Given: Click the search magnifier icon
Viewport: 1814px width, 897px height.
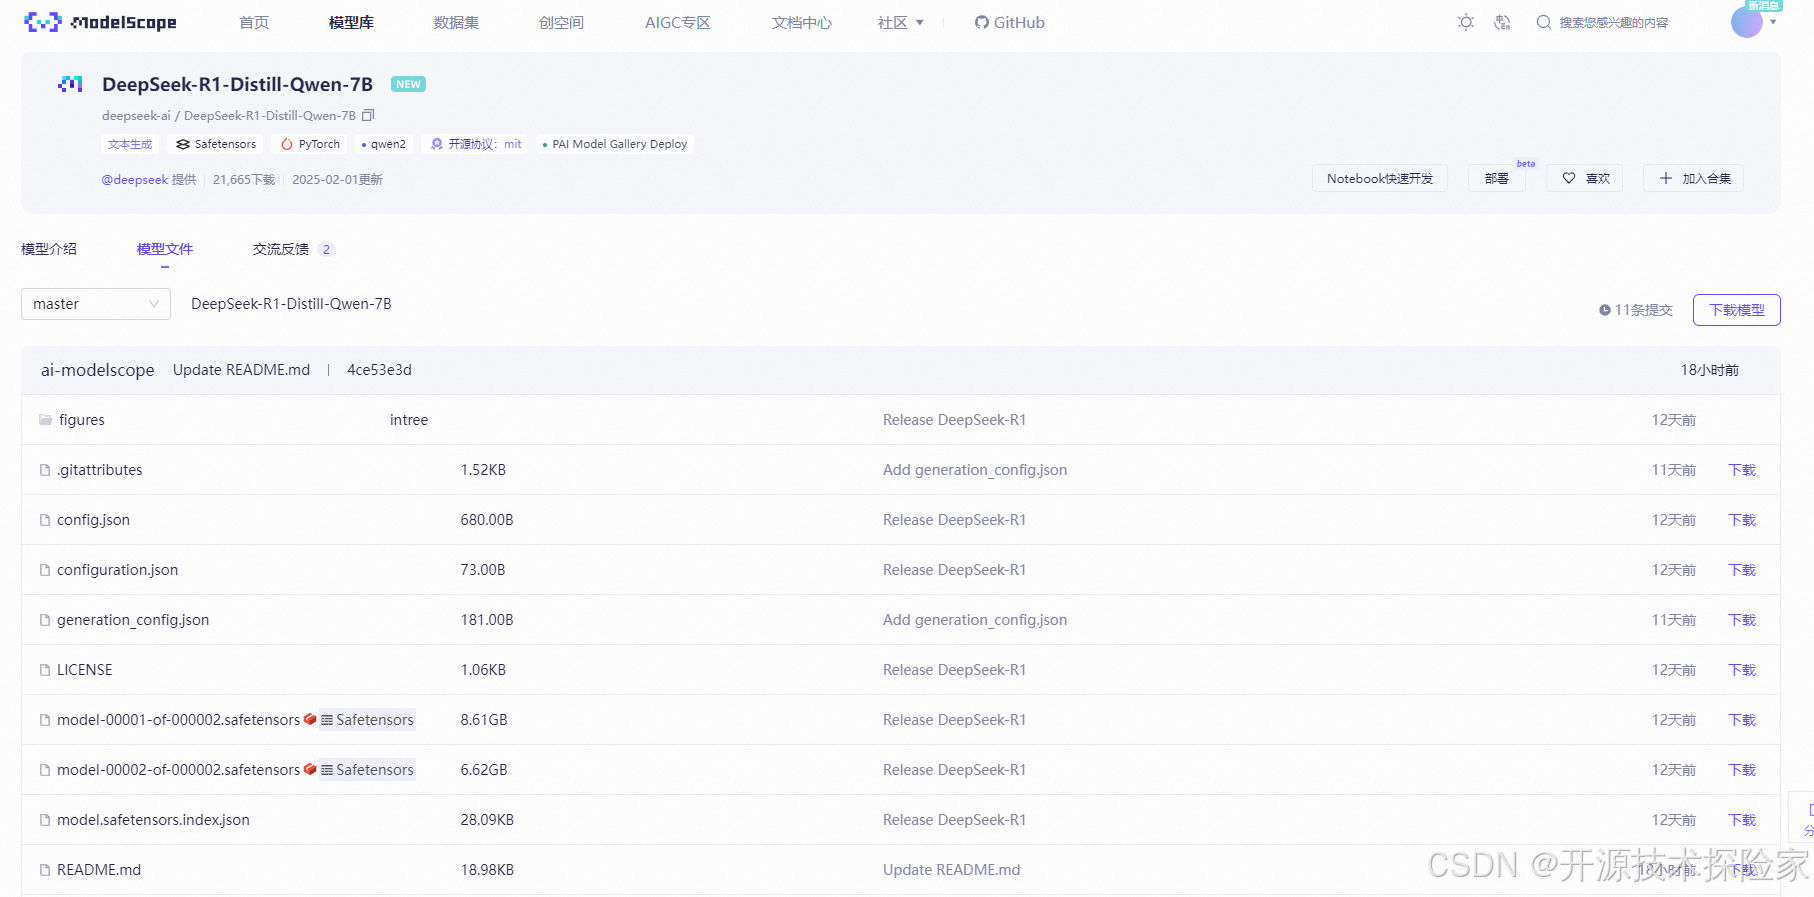Looking at the screenshot, I should (1544, 22).
